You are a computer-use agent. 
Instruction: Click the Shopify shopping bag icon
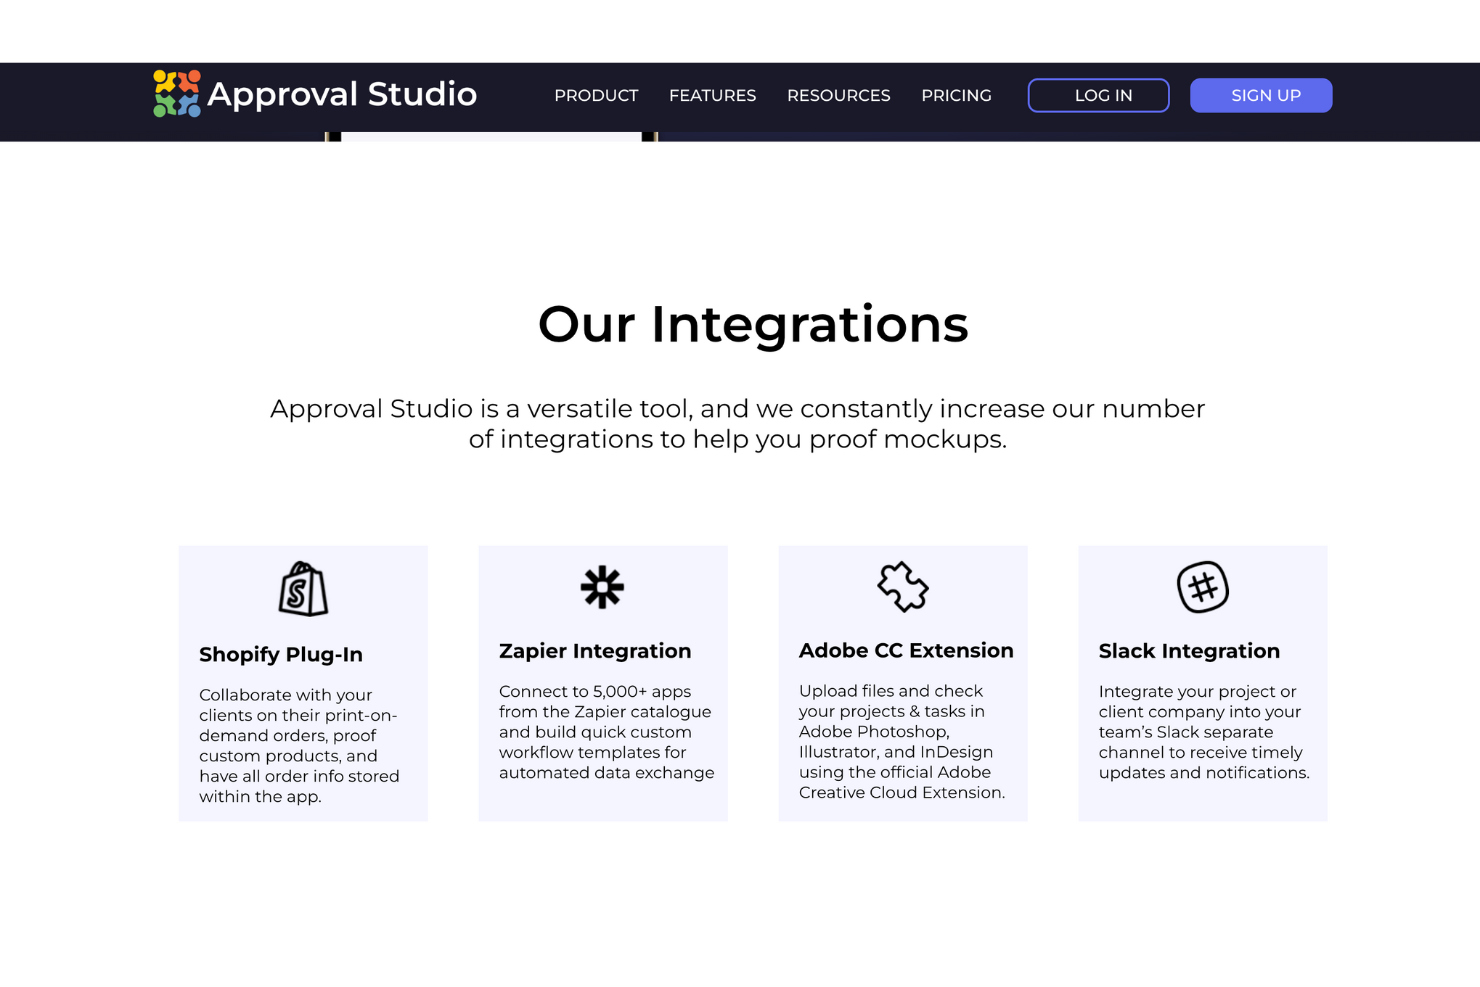(x=303, y=588)
